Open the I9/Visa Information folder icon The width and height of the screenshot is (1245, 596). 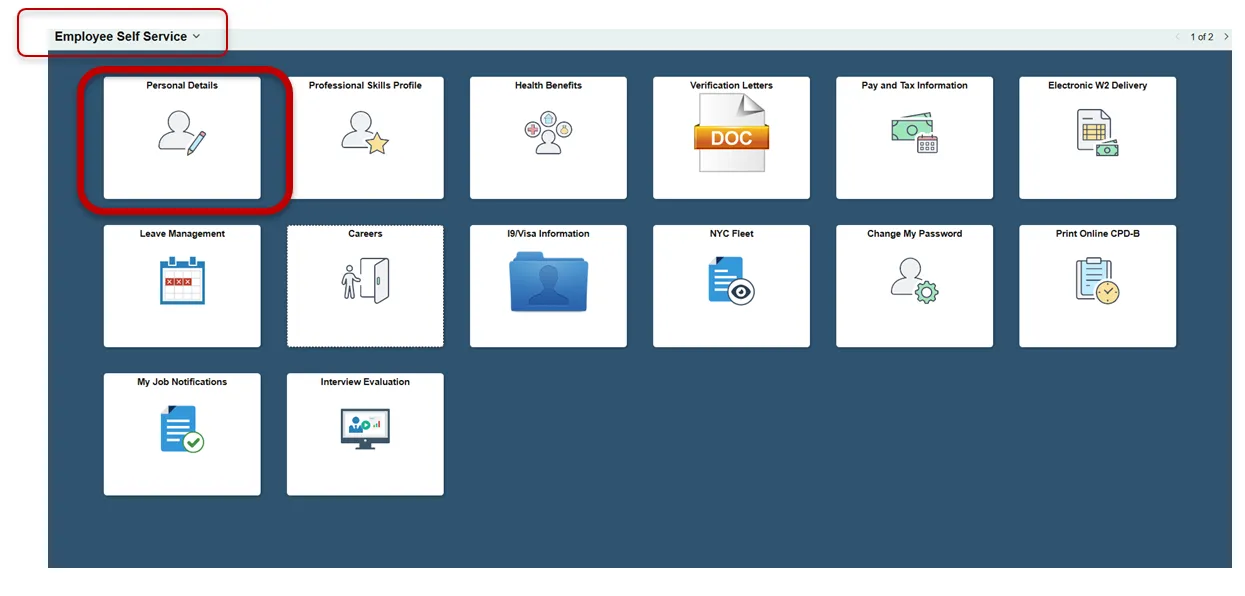click(x=548, y=282)
